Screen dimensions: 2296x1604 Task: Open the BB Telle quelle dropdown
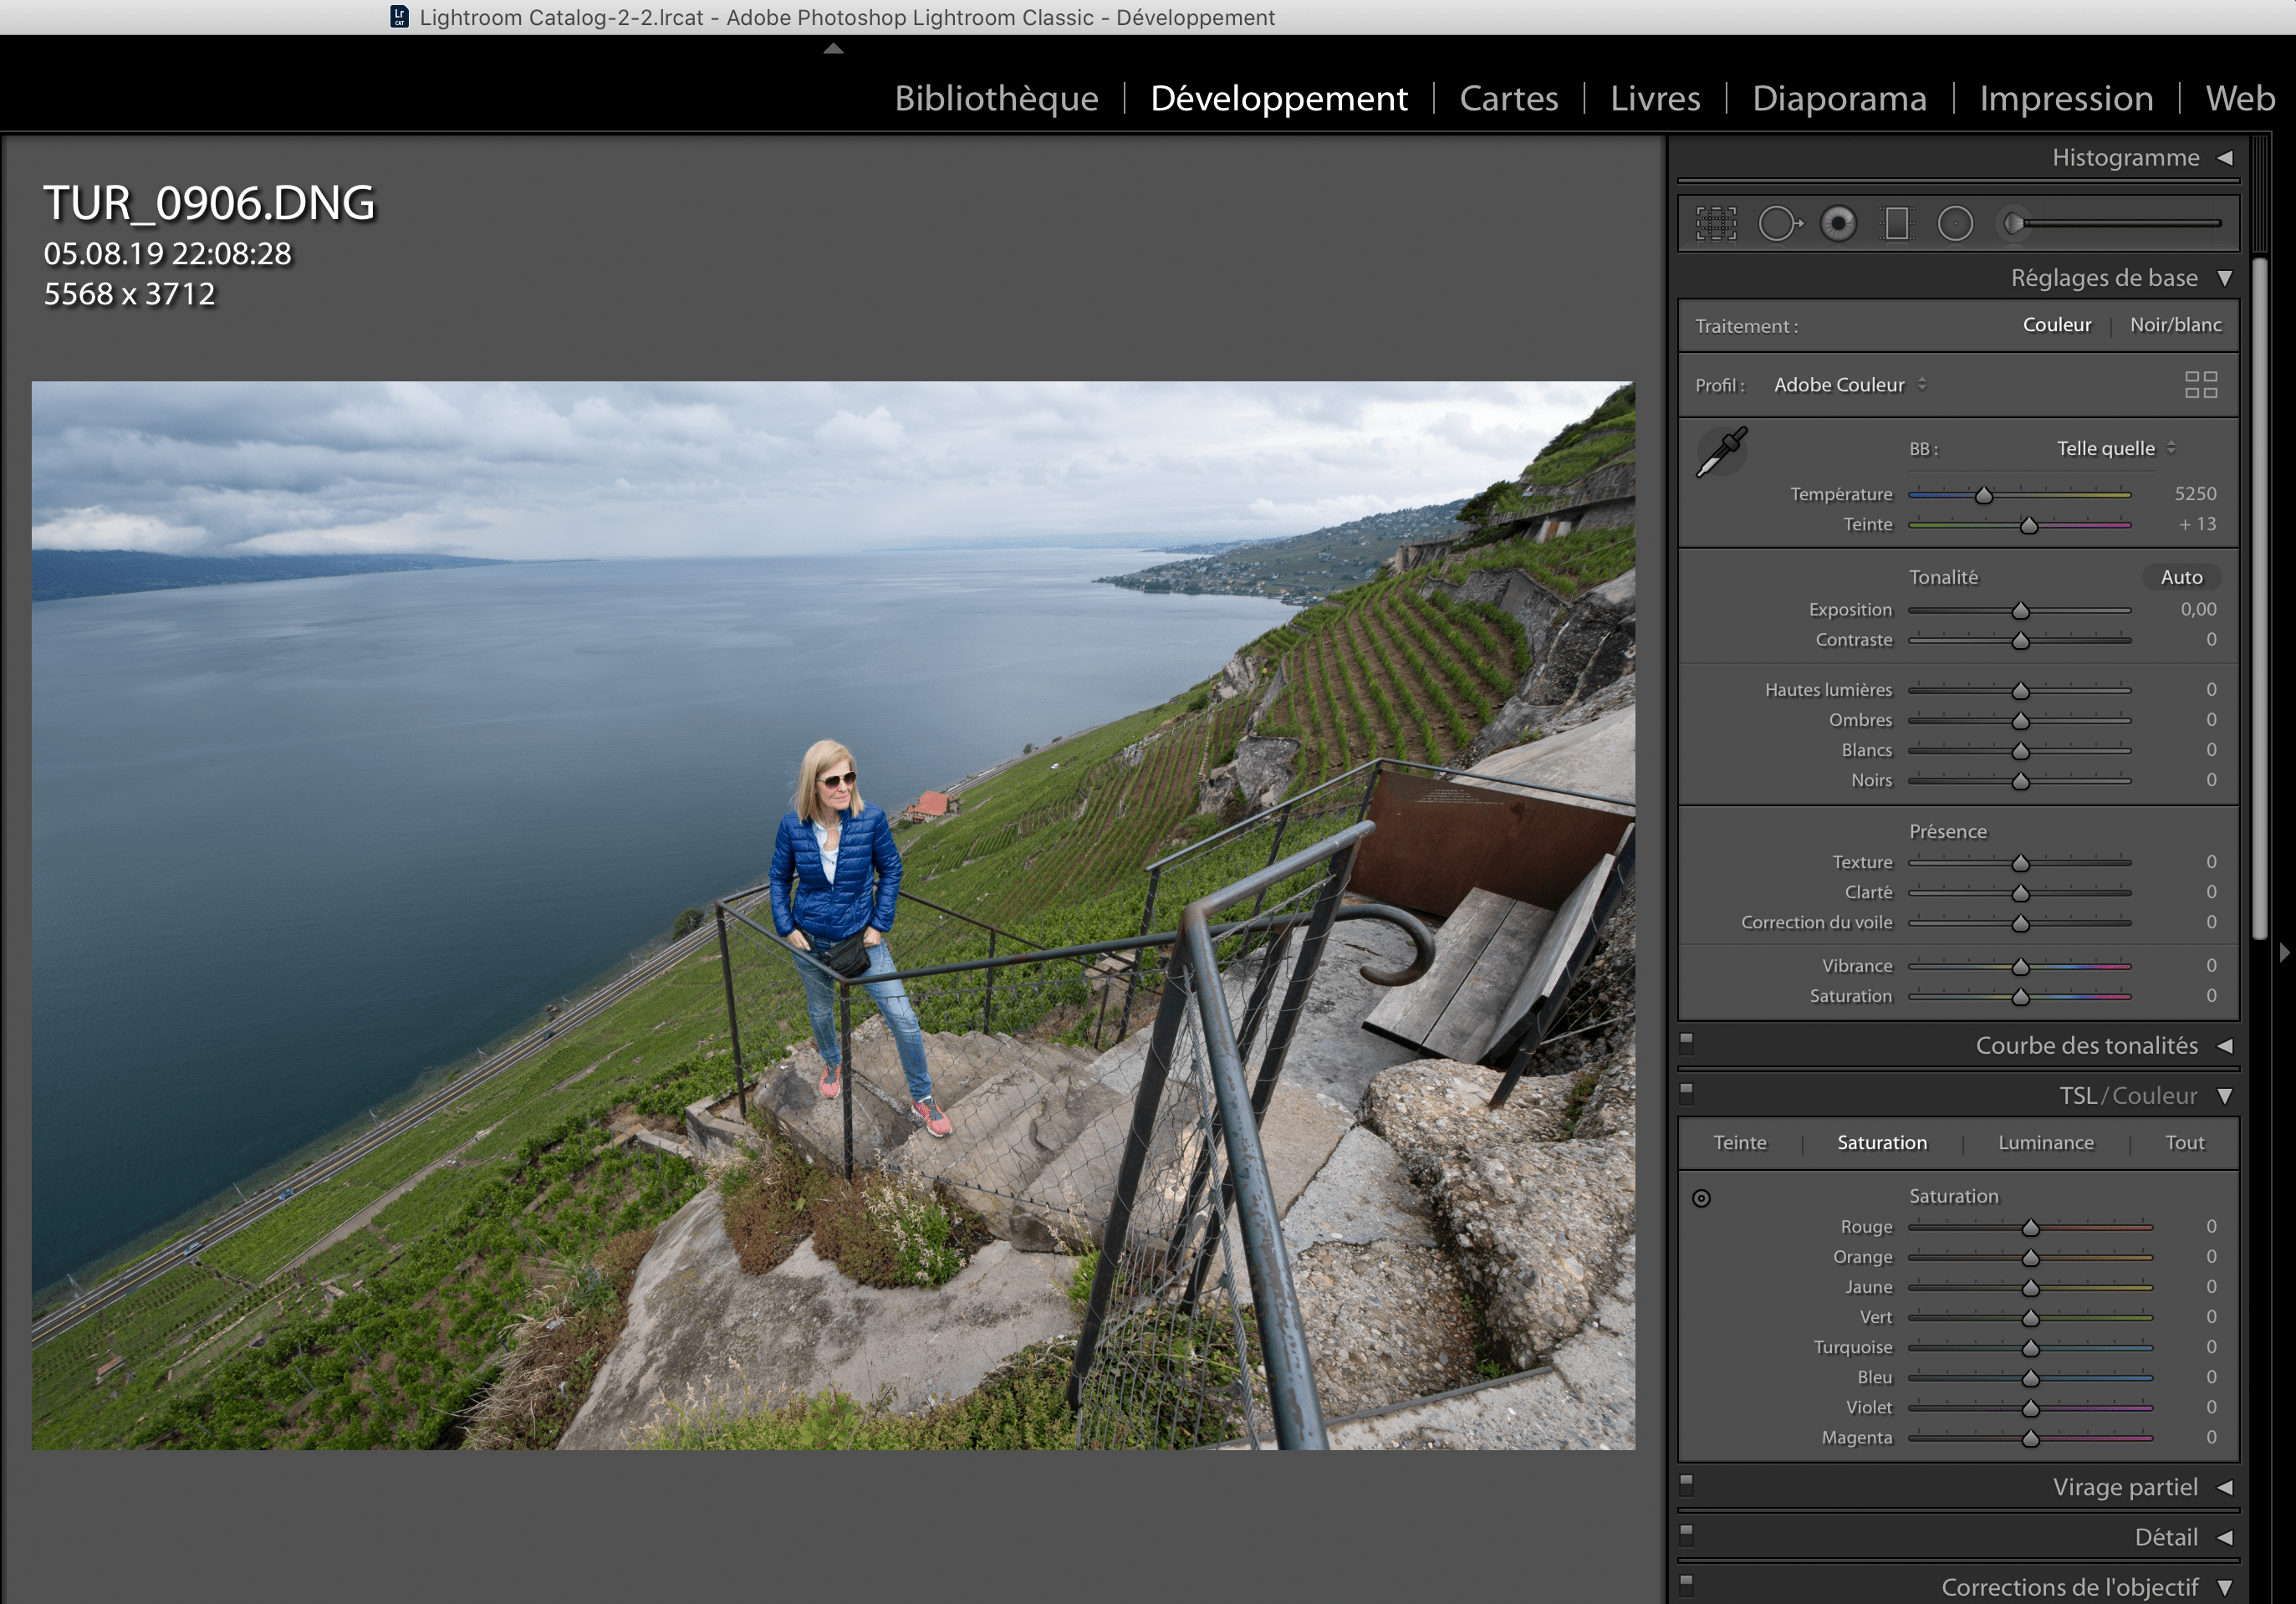click(x=2115, y=448)
